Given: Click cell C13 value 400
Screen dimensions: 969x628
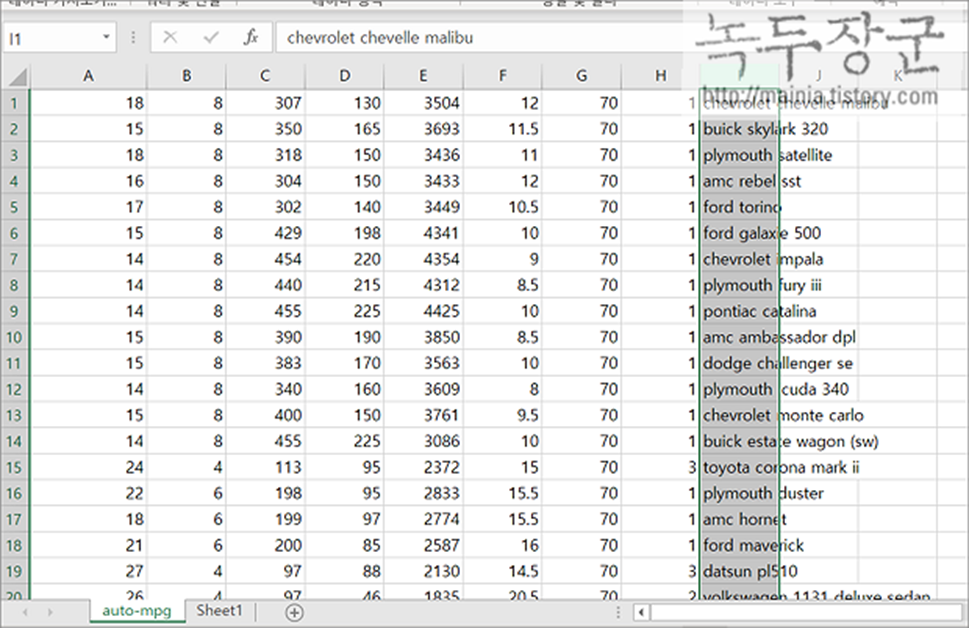Looking at the screenshot, I should pos(265,415).
